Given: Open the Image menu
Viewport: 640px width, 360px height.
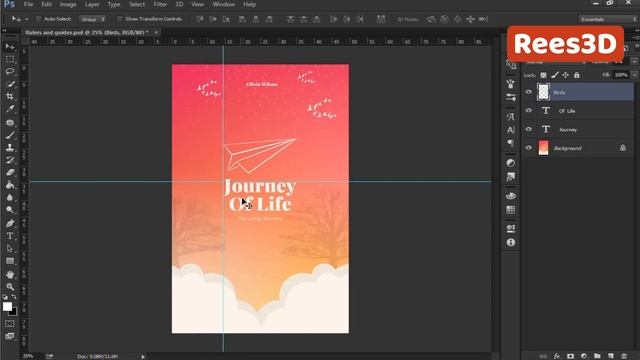Looking at the screenshot, I should tap(68, 4).
